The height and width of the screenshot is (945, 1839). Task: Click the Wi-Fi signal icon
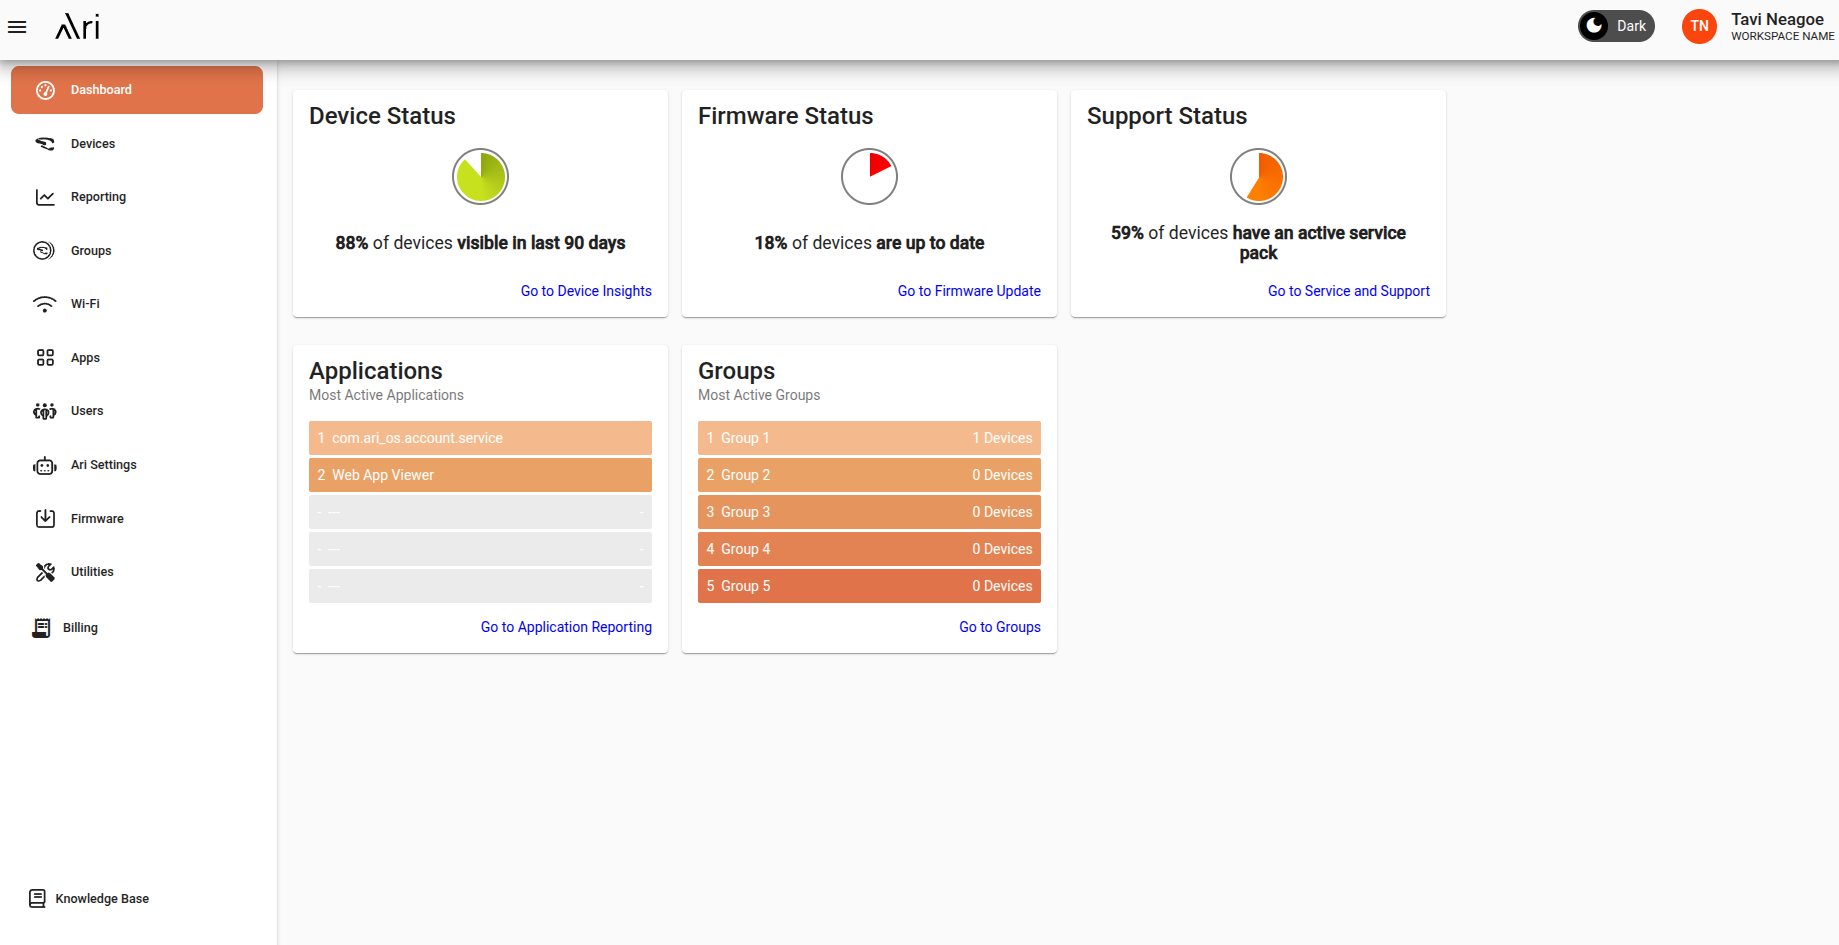(x=44, y=304)
